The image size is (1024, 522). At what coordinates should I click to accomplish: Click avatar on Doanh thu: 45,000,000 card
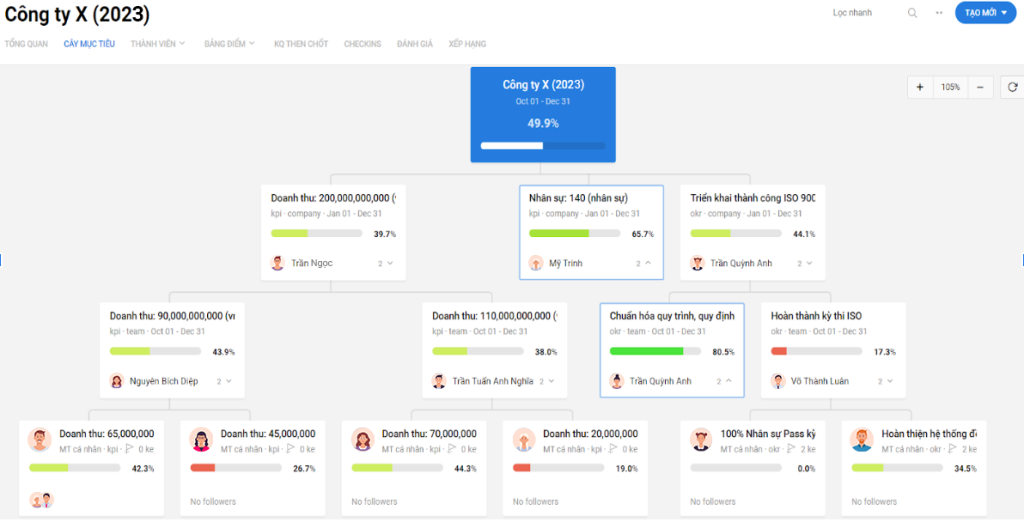[200, 440]
